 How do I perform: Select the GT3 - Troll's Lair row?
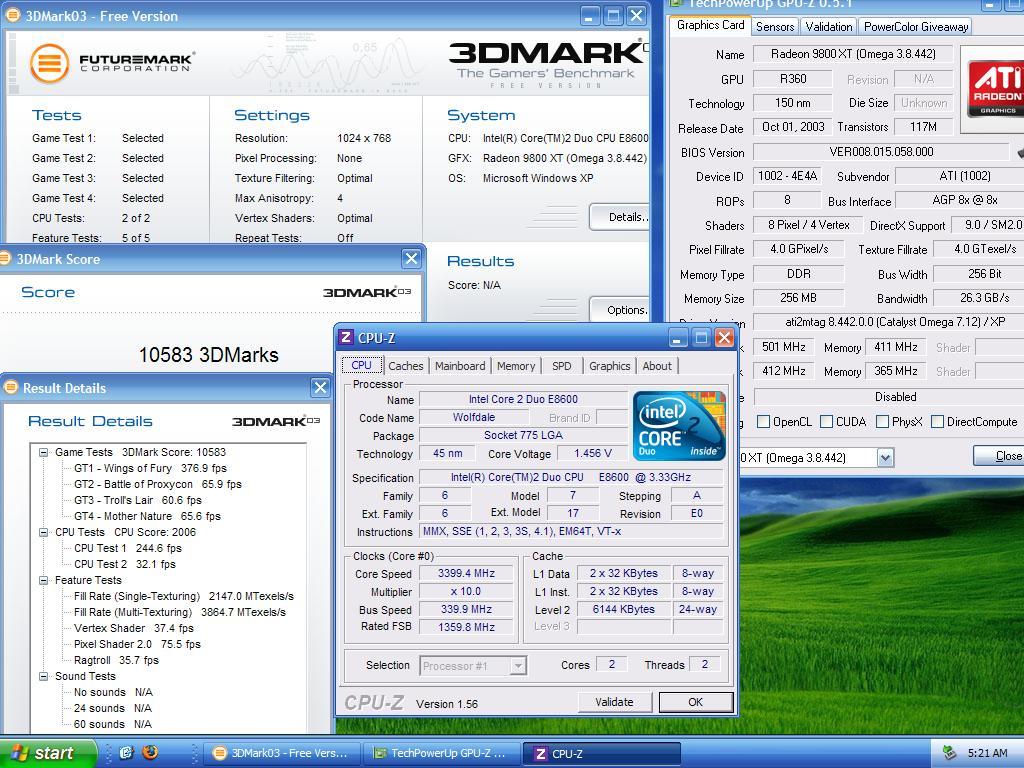pos(138,500)
